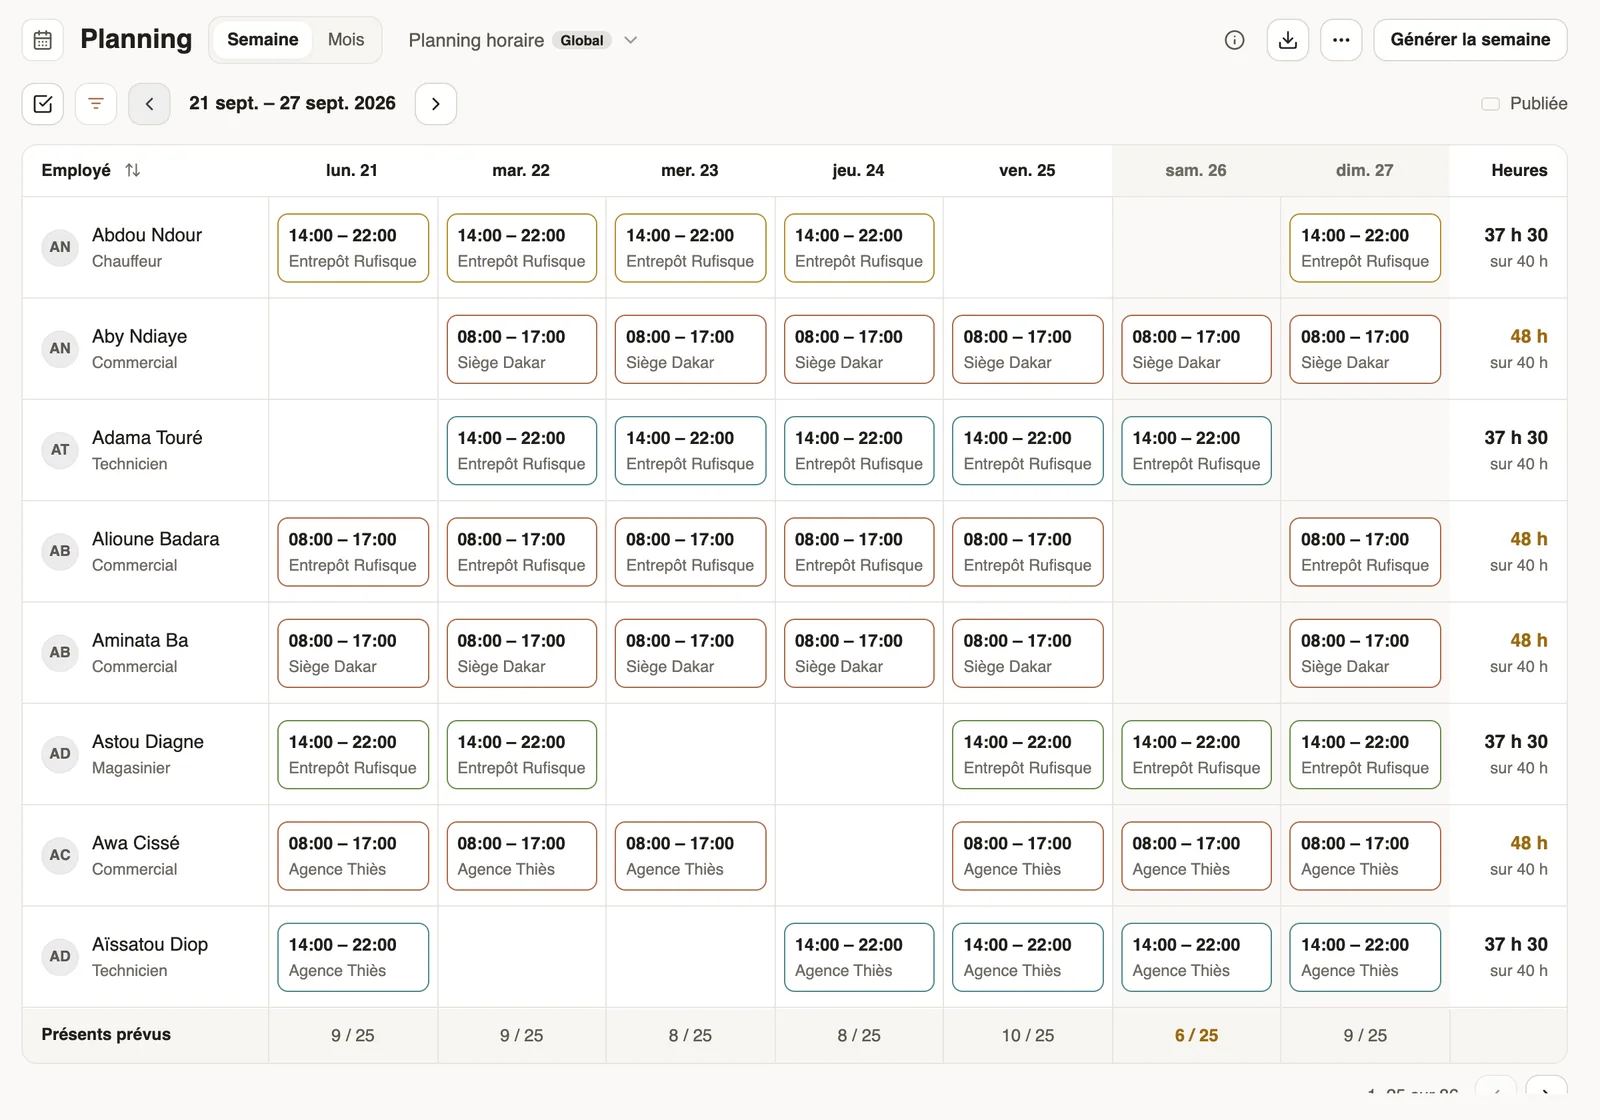Sort employees with the sort arrows icon
The width and height of the screenshot is (1600, 1120).
pyautogui.click(x=133, y=170)
